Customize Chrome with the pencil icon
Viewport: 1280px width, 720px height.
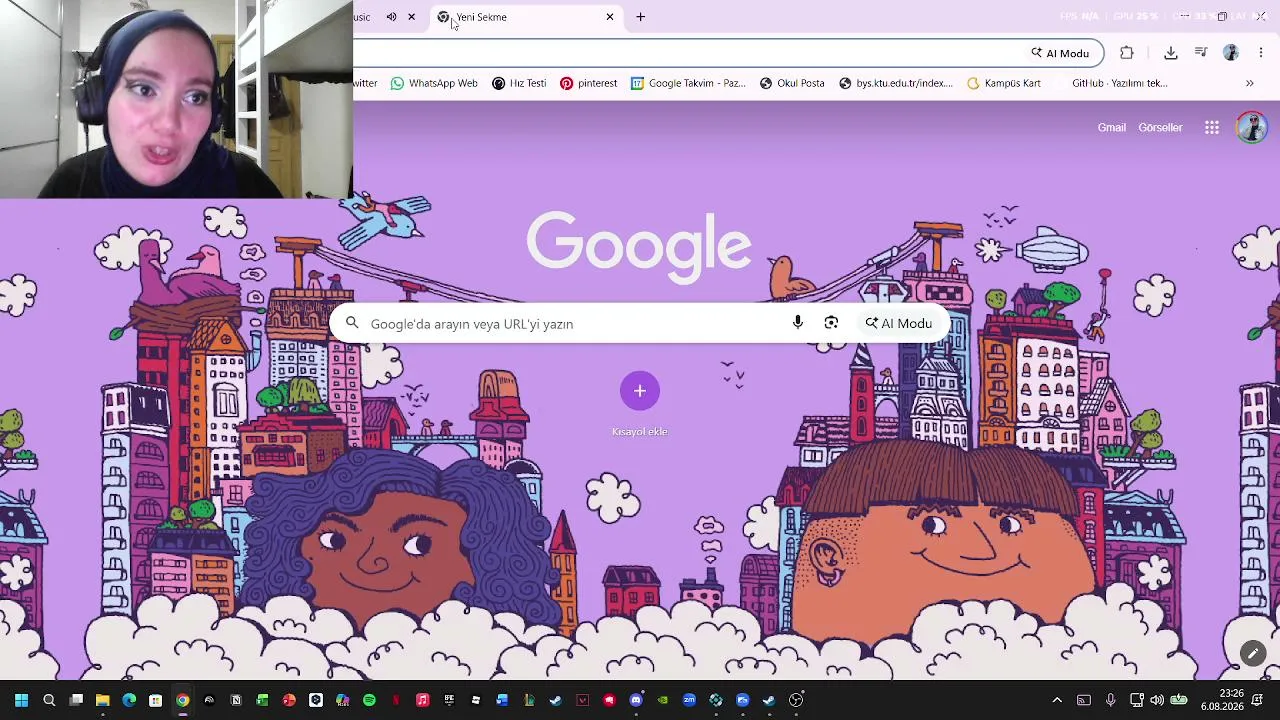(x=1253, y=654)
